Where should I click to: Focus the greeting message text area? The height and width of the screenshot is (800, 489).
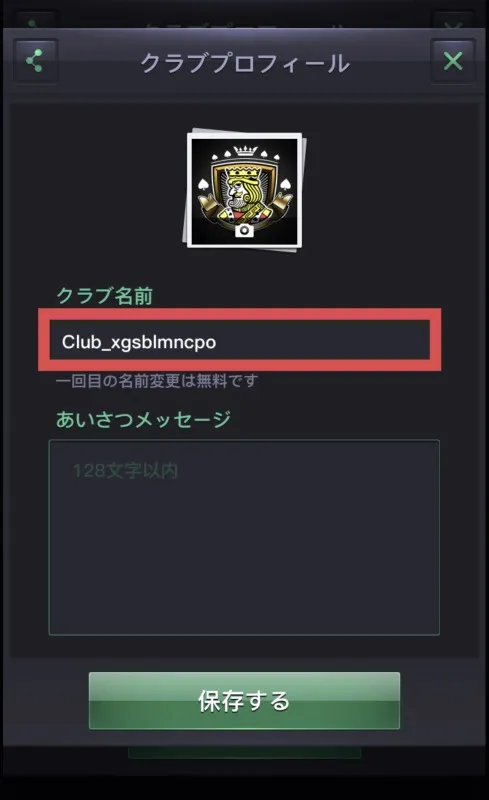coord(244,537)
